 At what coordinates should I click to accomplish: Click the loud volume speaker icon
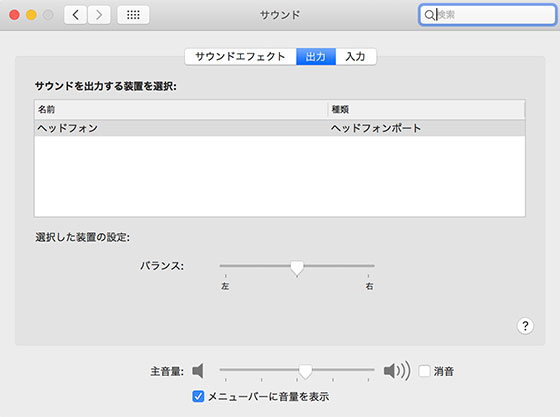point(397,371)
